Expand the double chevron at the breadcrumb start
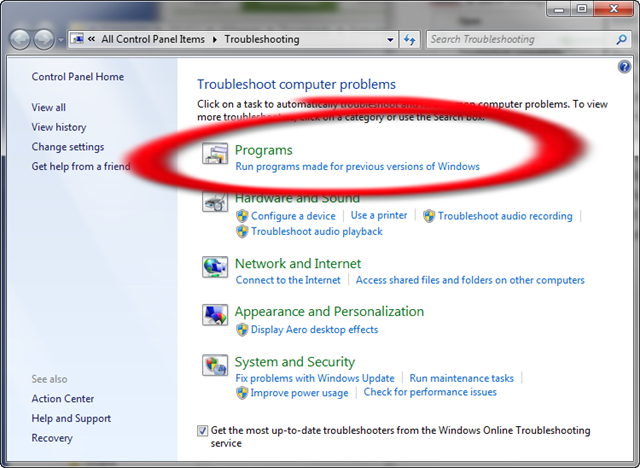The image size is (640, 468). tap(91, 39)
